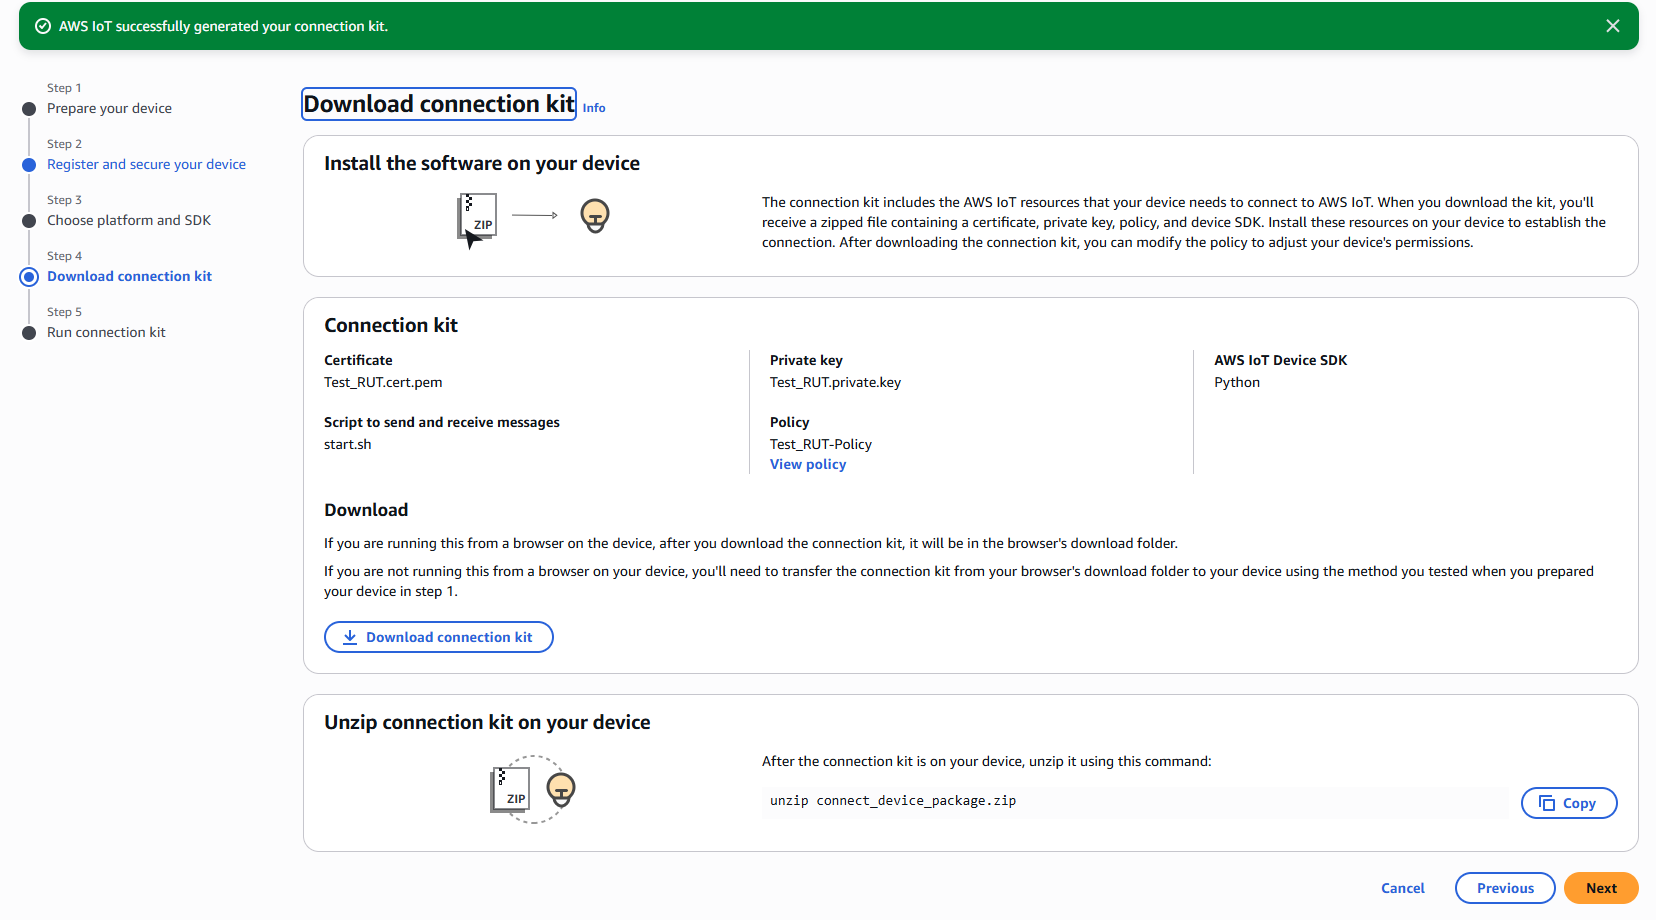Click the ZIP file illustration in Install section
Screen dimensions: 1656x920
(x=478, y=218)
